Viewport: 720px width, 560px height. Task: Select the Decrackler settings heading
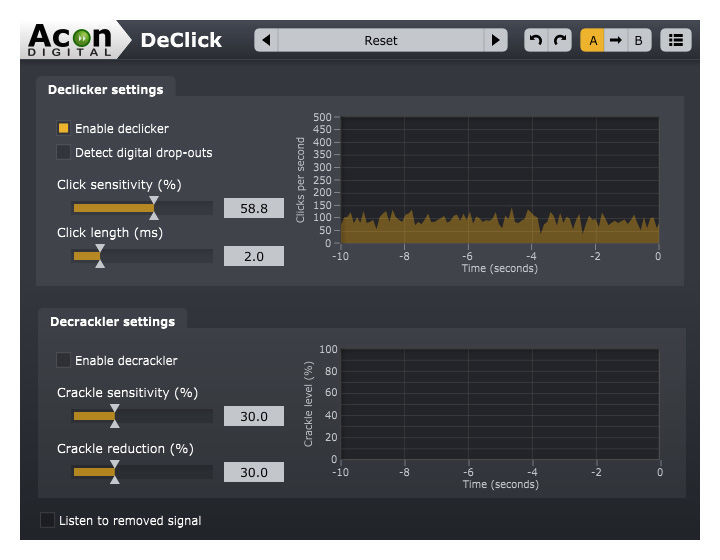coord(112,321)
